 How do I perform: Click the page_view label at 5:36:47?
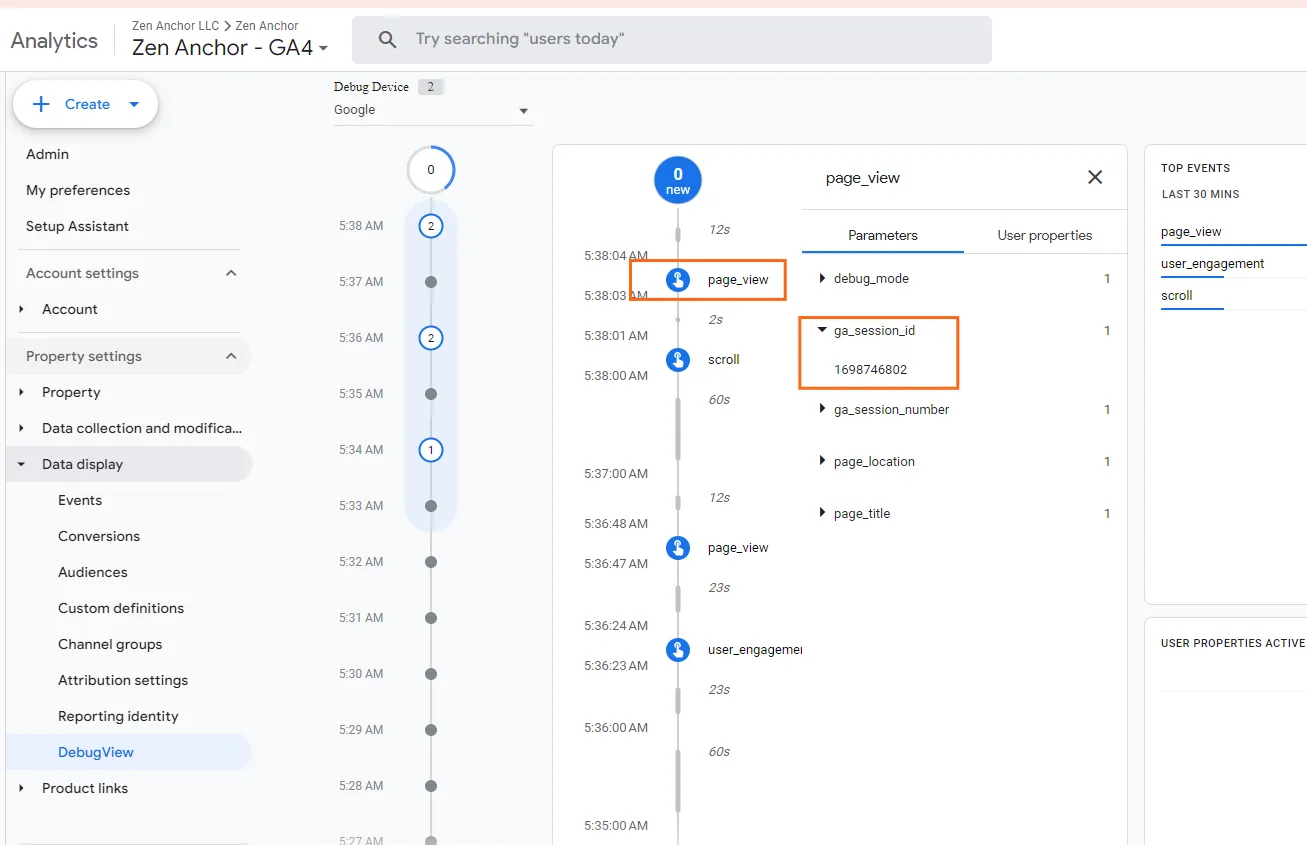[738, 547]
